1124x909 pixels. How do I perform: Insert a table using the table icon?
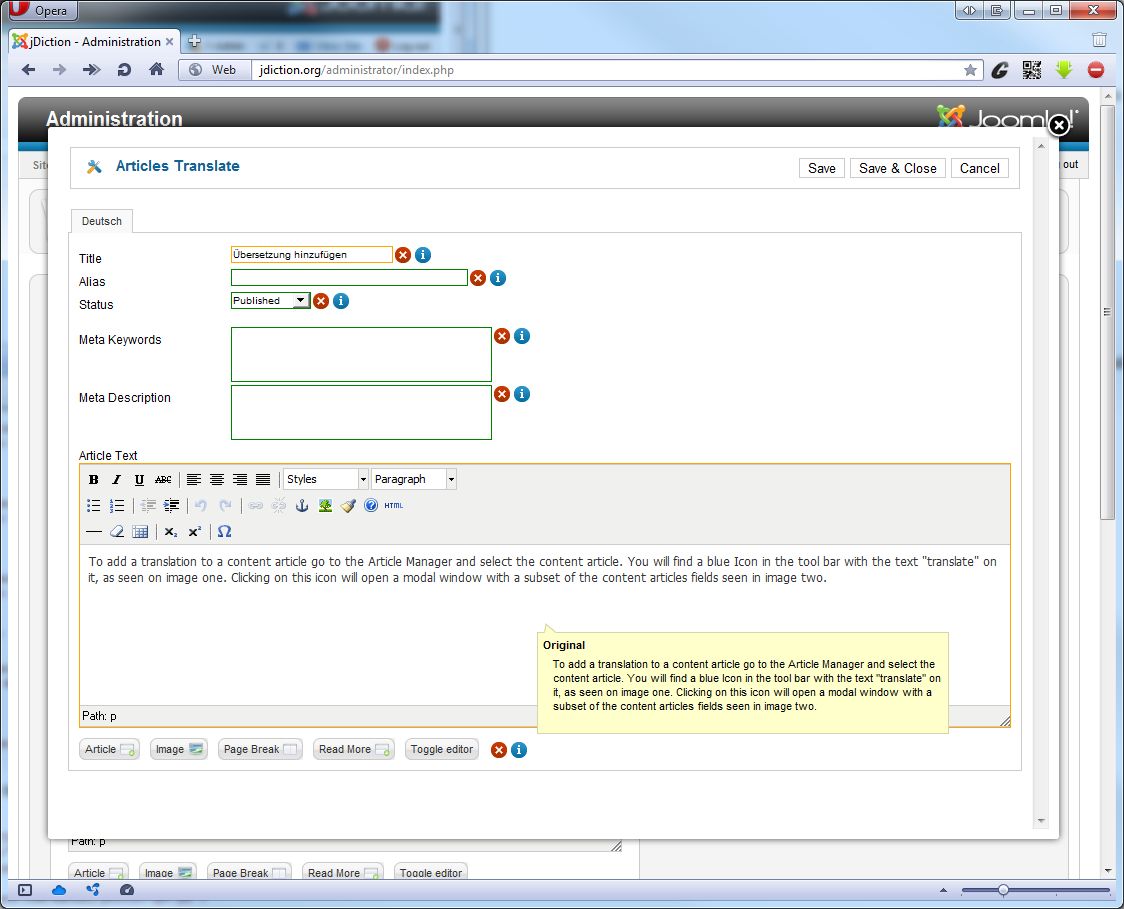pyautogui.click(x=140, y=532)
